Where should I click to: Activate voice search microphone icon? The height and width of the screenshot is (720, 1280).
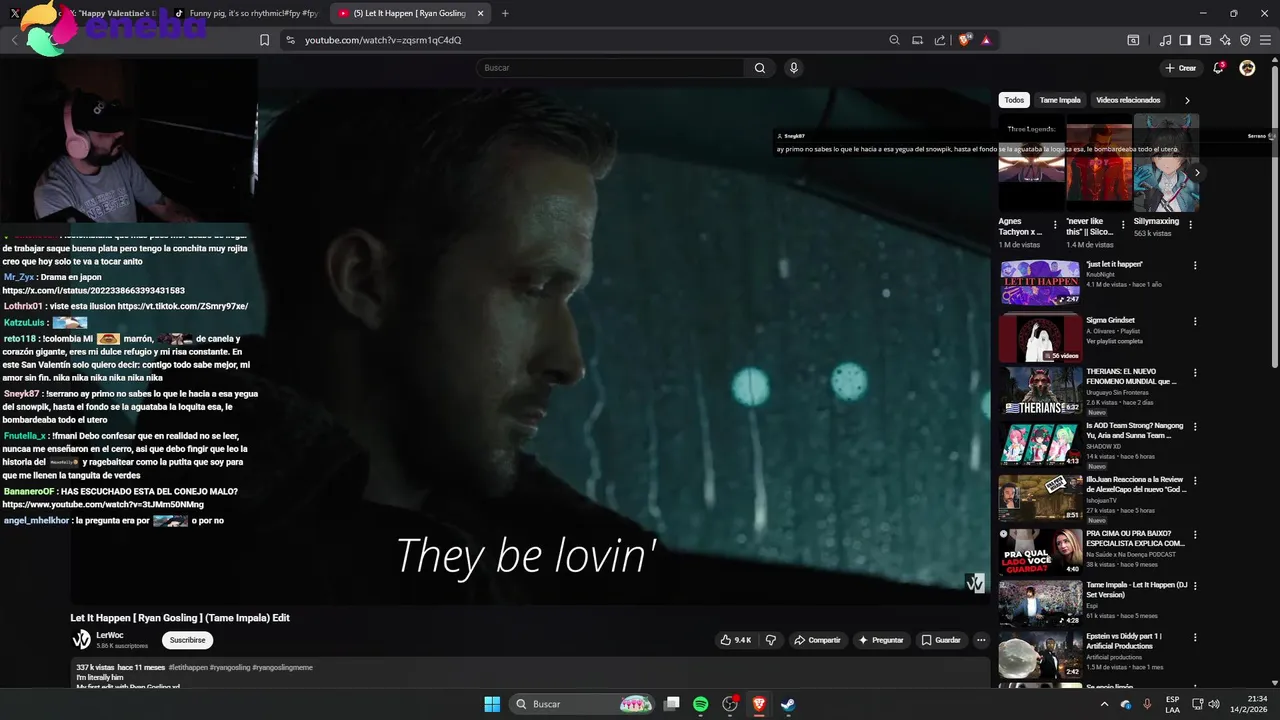pyautogui.click(x=794, y=68)
